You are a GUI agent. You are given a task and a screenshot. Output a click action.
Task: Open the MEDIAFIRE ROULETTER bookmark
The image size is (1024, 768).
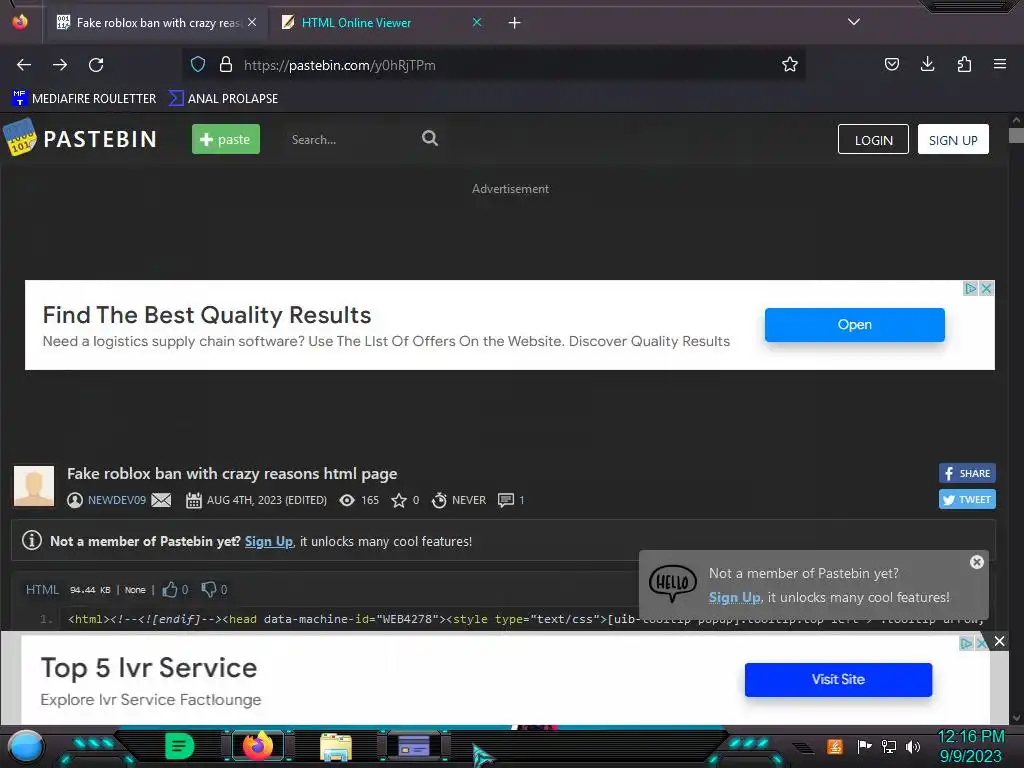click(85, 99)
